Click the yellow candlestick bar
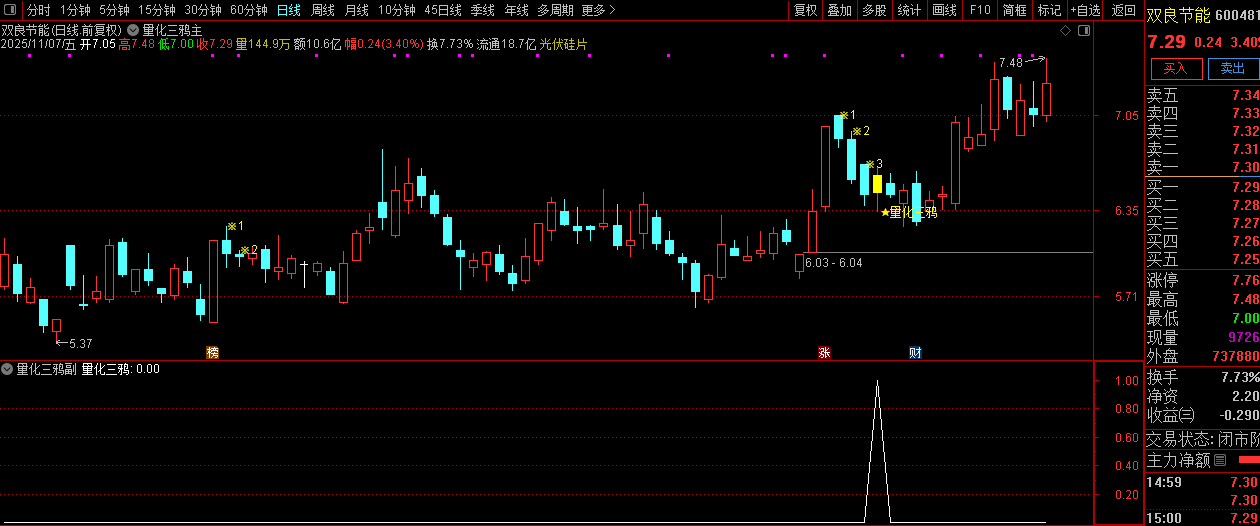Viewport: 1260px width, 526px height. (x=877, y=184)
